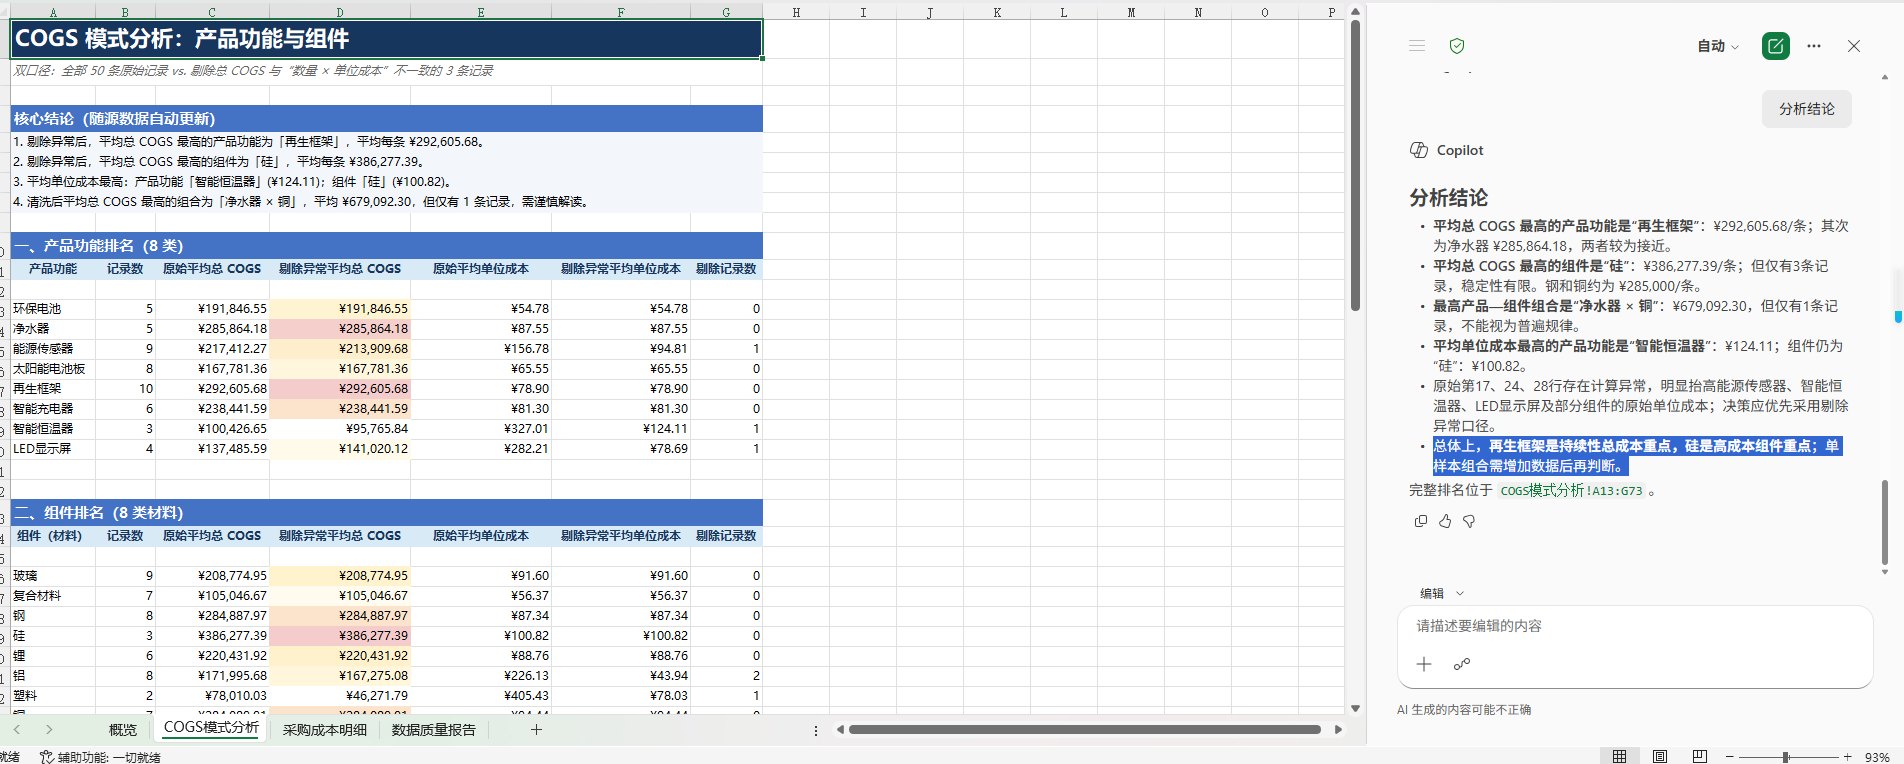Click cell 太阳能电池板

(53, 369)
